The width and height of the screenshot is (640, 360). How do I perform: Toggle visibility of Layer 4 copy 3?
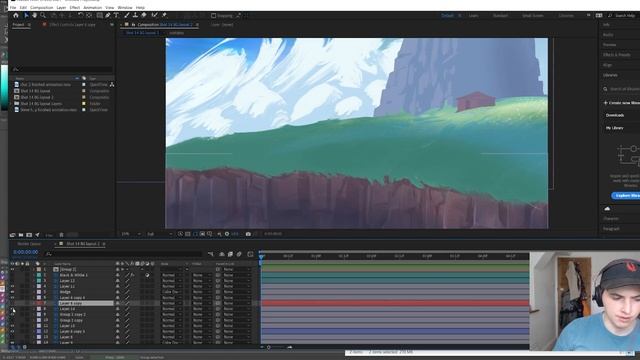pyautogui.click(x=12, y=331)
